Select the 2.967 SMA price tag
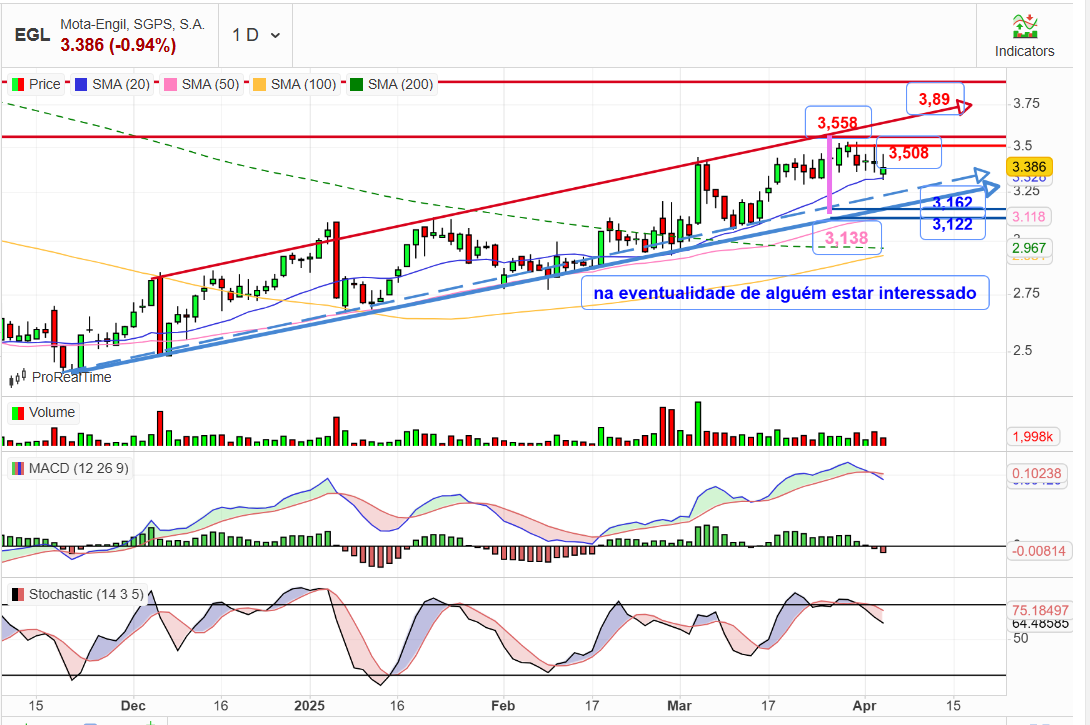Image resolution: width=1090 pixels, height=725 pixels. click(x=1030, y=248)
